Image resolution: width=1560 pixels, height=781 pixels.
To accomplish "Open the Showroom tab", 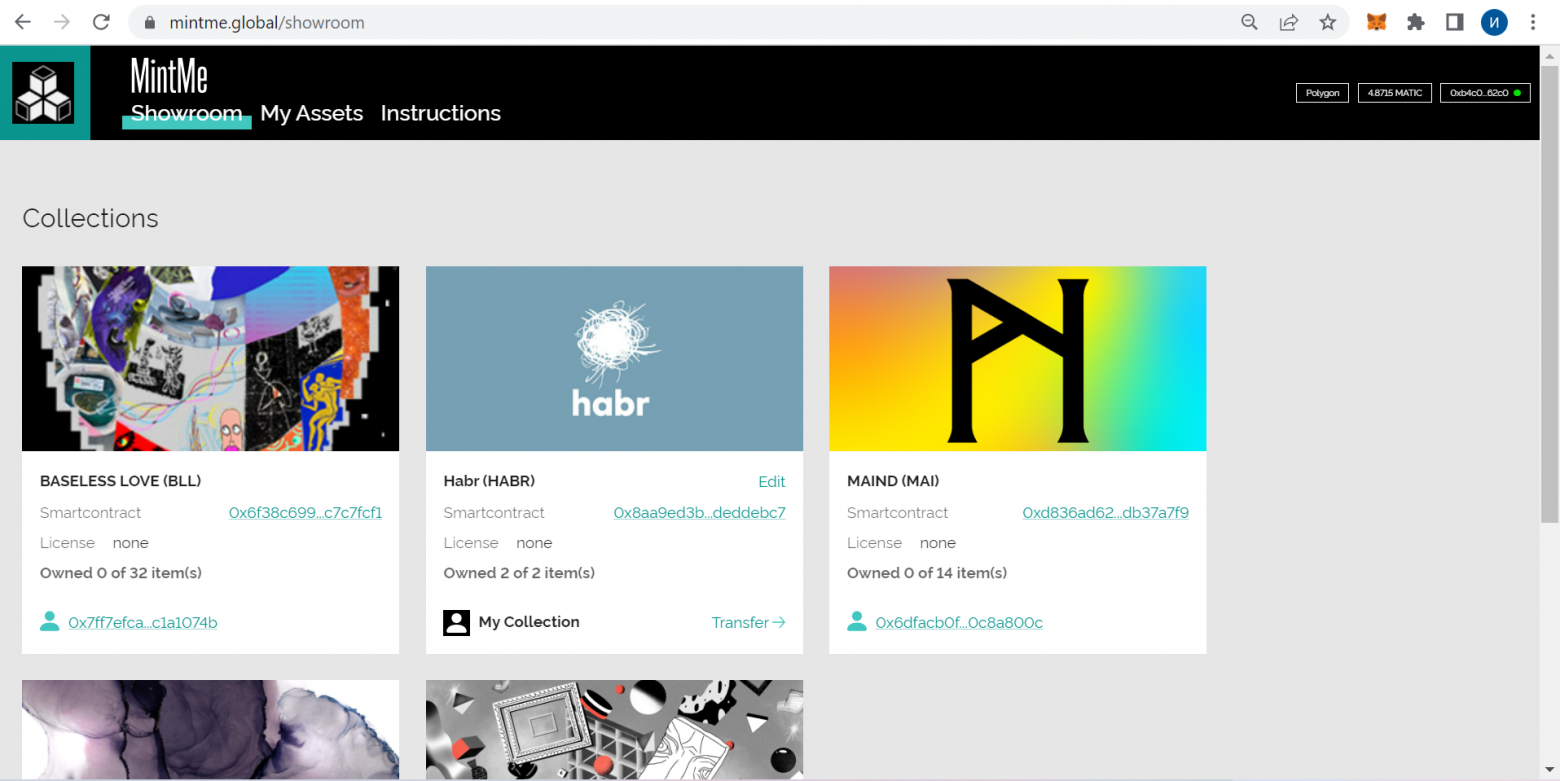I will pos(186,113).
